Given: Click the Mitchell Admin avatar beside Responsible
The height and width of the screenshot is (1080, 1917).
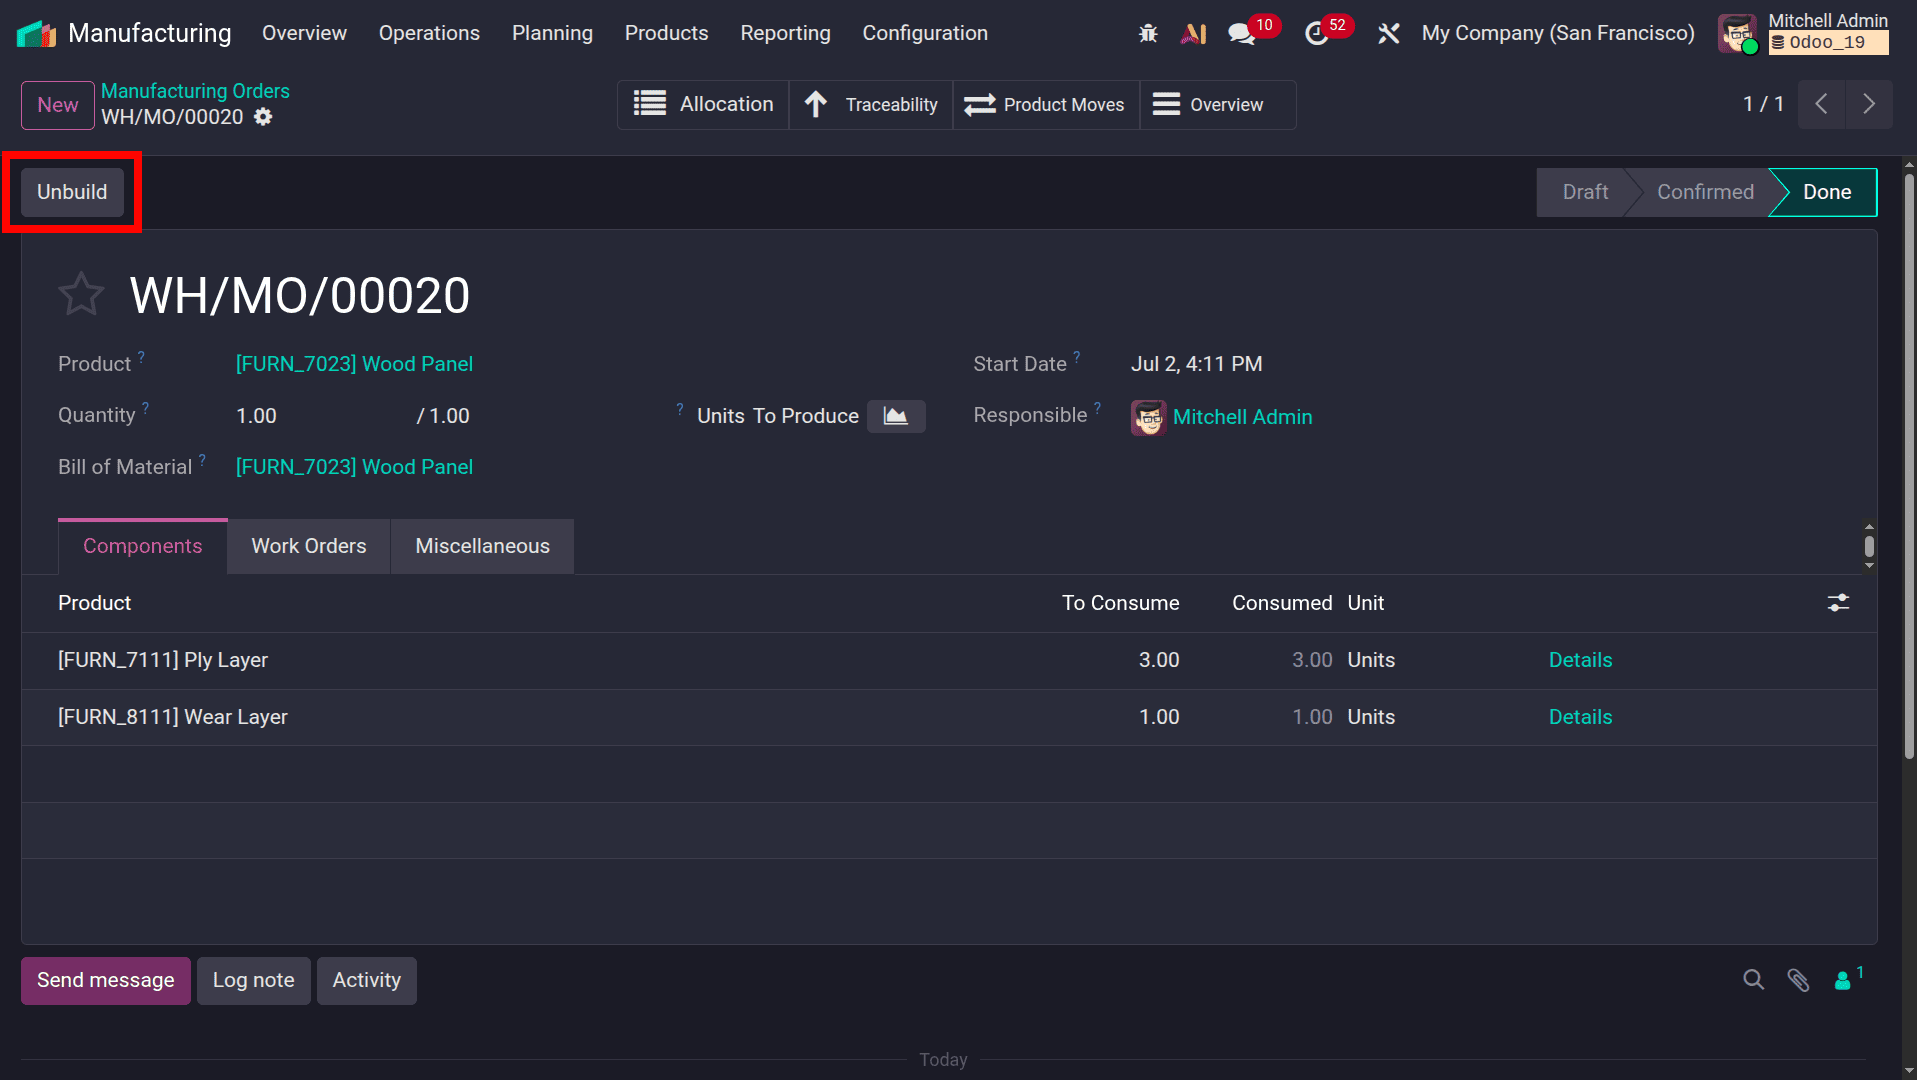Looking at the screenshot, I should 1149,417.
